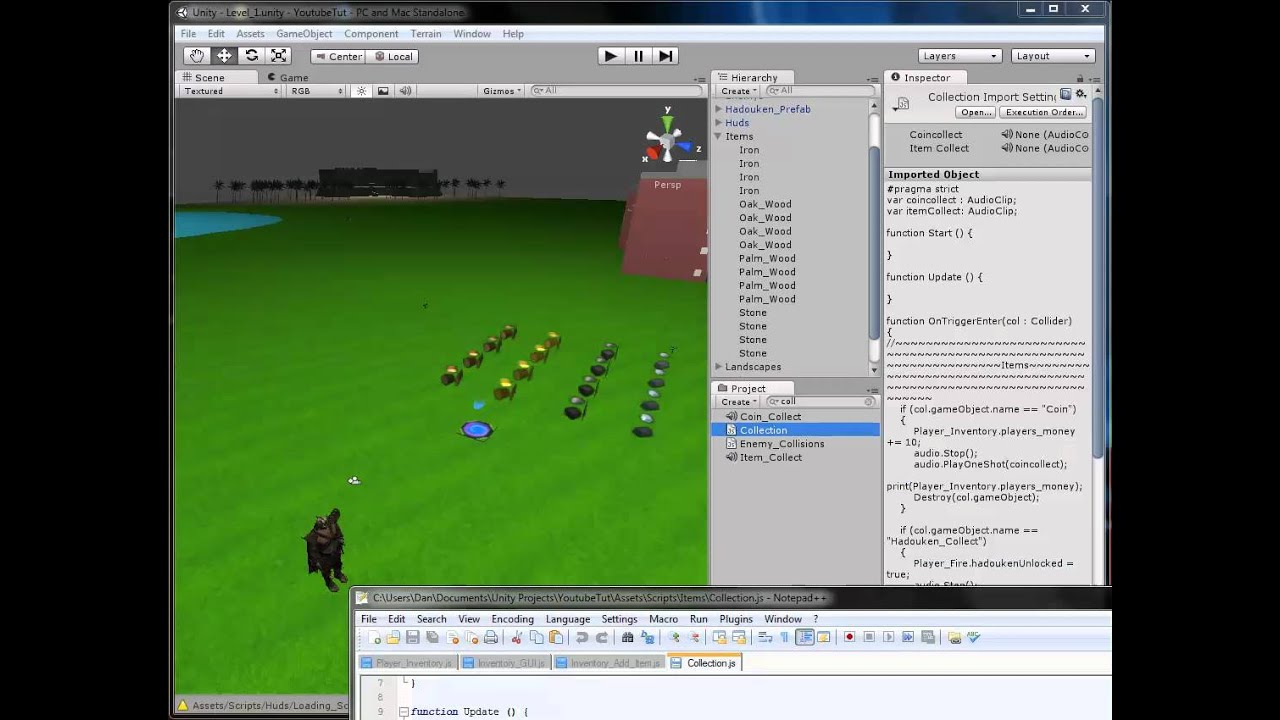The image size is (1280, 720).
Task: Click the Execution Order... button
Action: (1044, 112)
